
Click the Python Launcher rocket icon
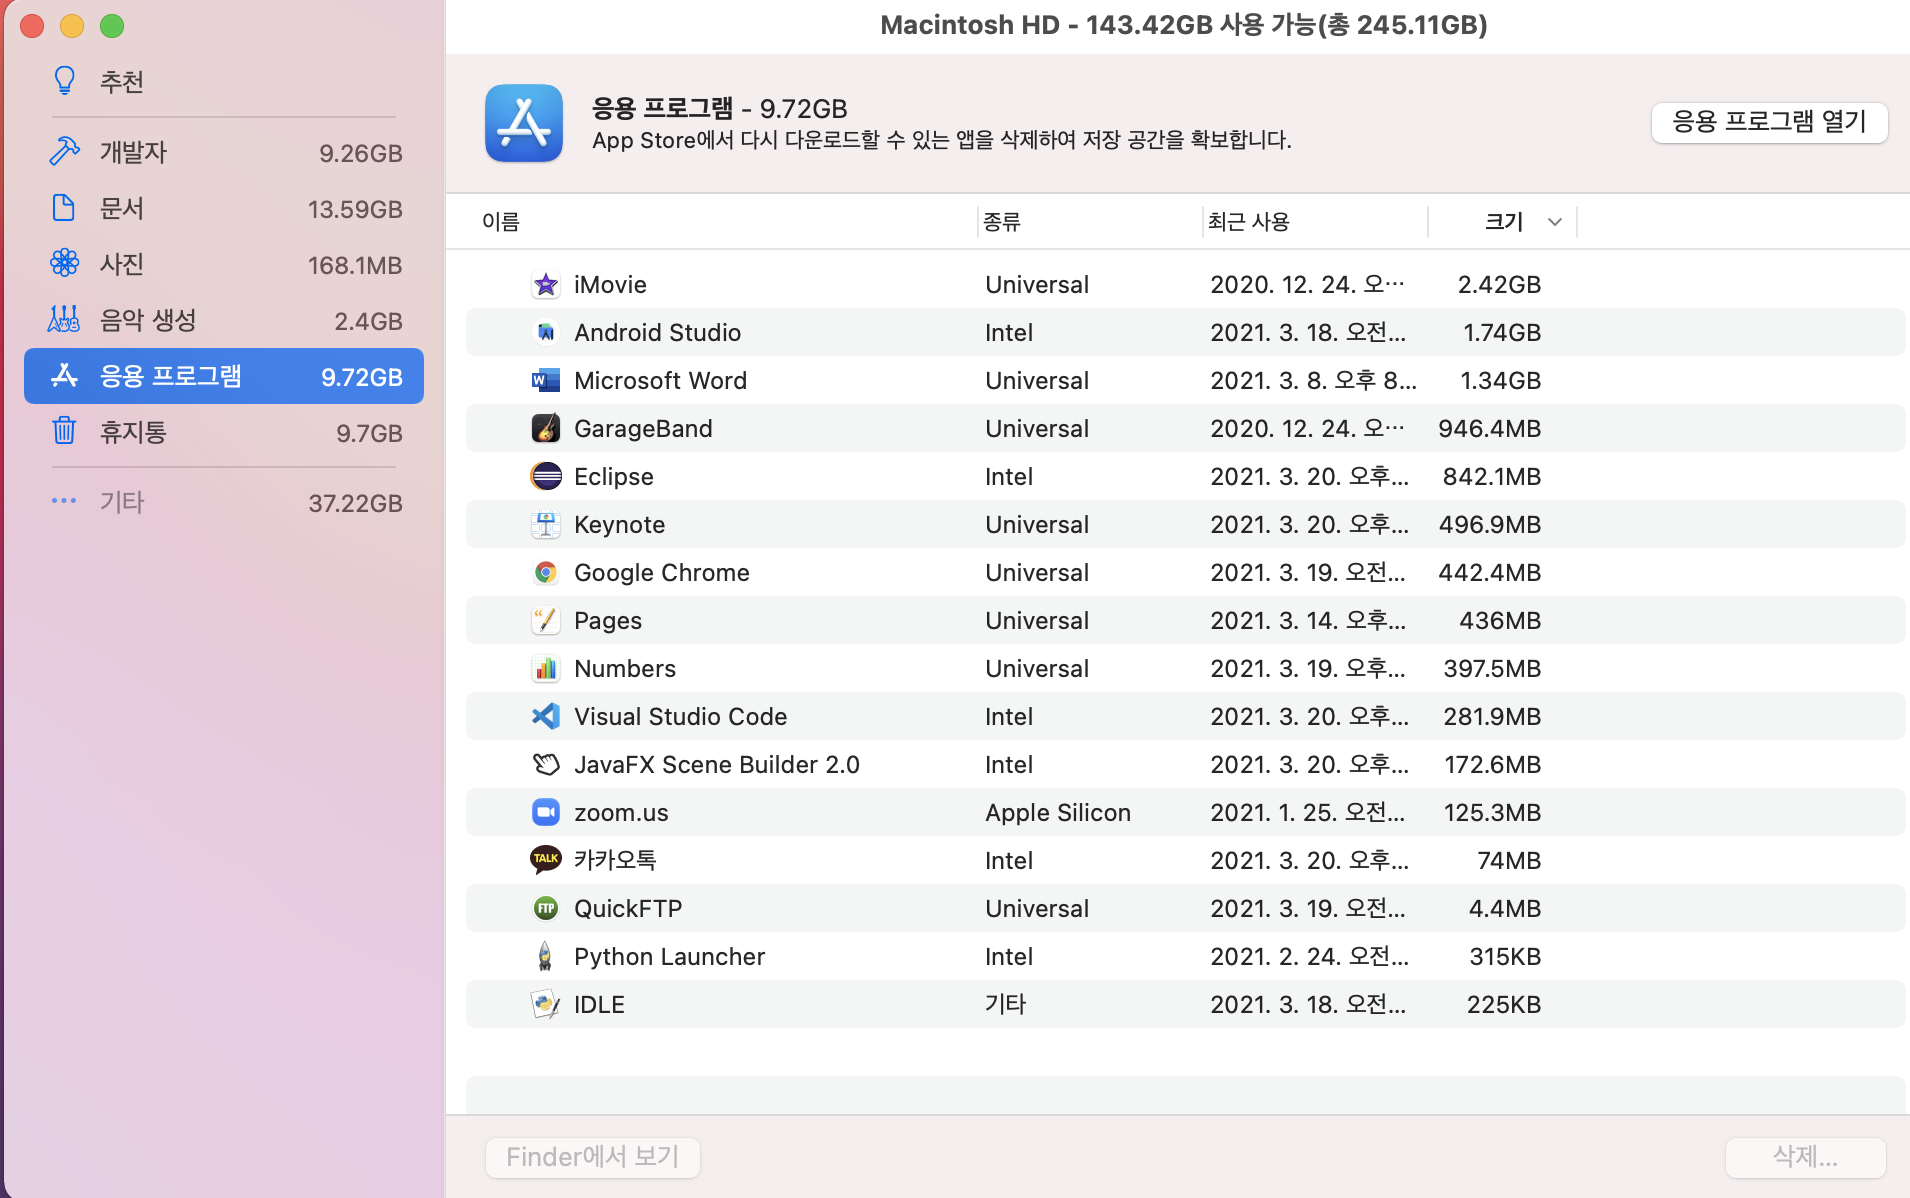[x=545, y=957]
